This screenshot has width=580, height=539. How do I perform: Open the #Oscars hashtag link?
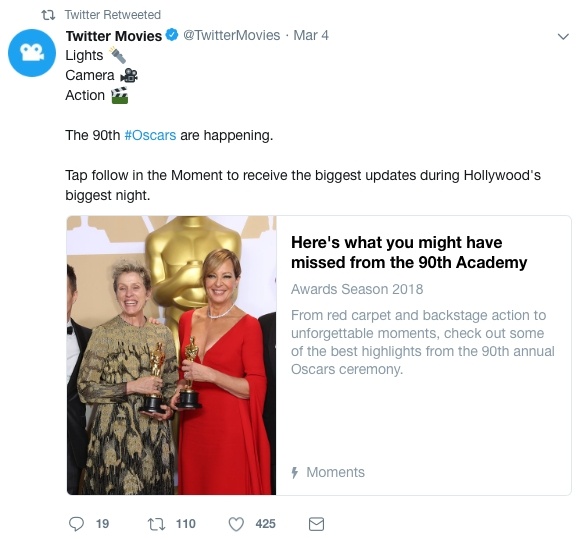[150, 135]
